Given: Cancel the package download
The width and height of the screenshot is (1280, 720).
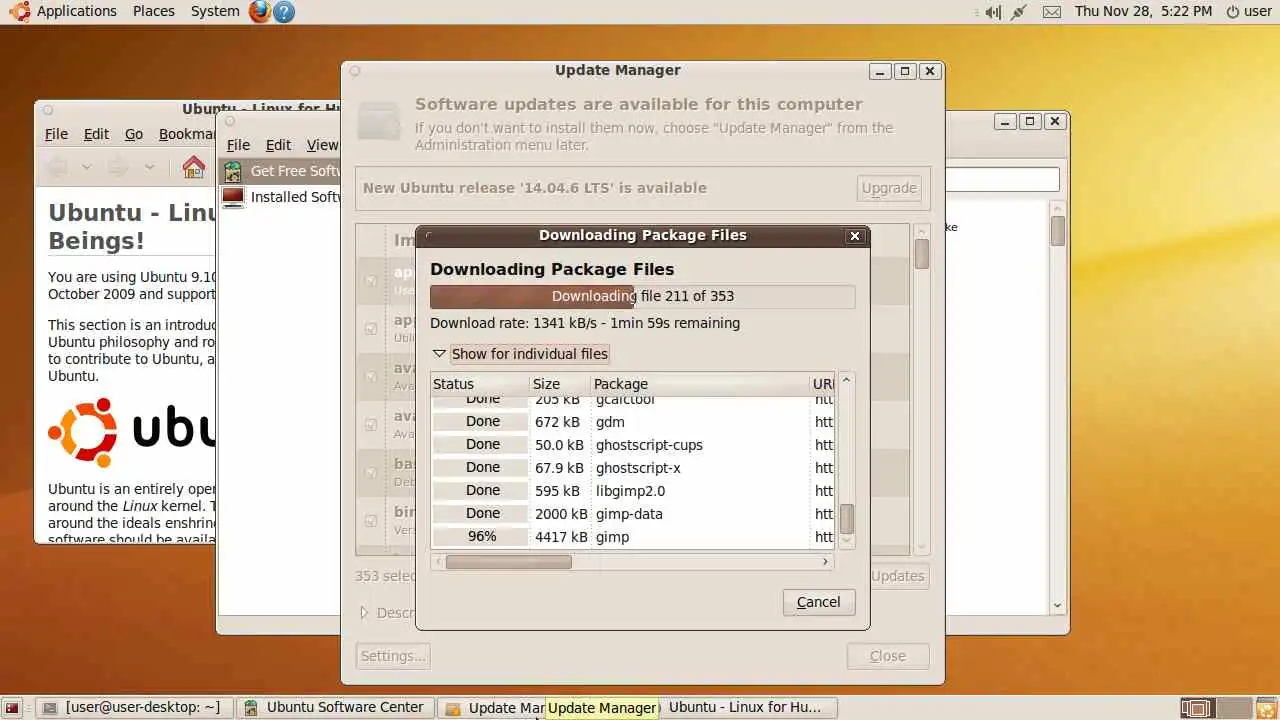Looking at the screenshot, I should tap(818, 602).
